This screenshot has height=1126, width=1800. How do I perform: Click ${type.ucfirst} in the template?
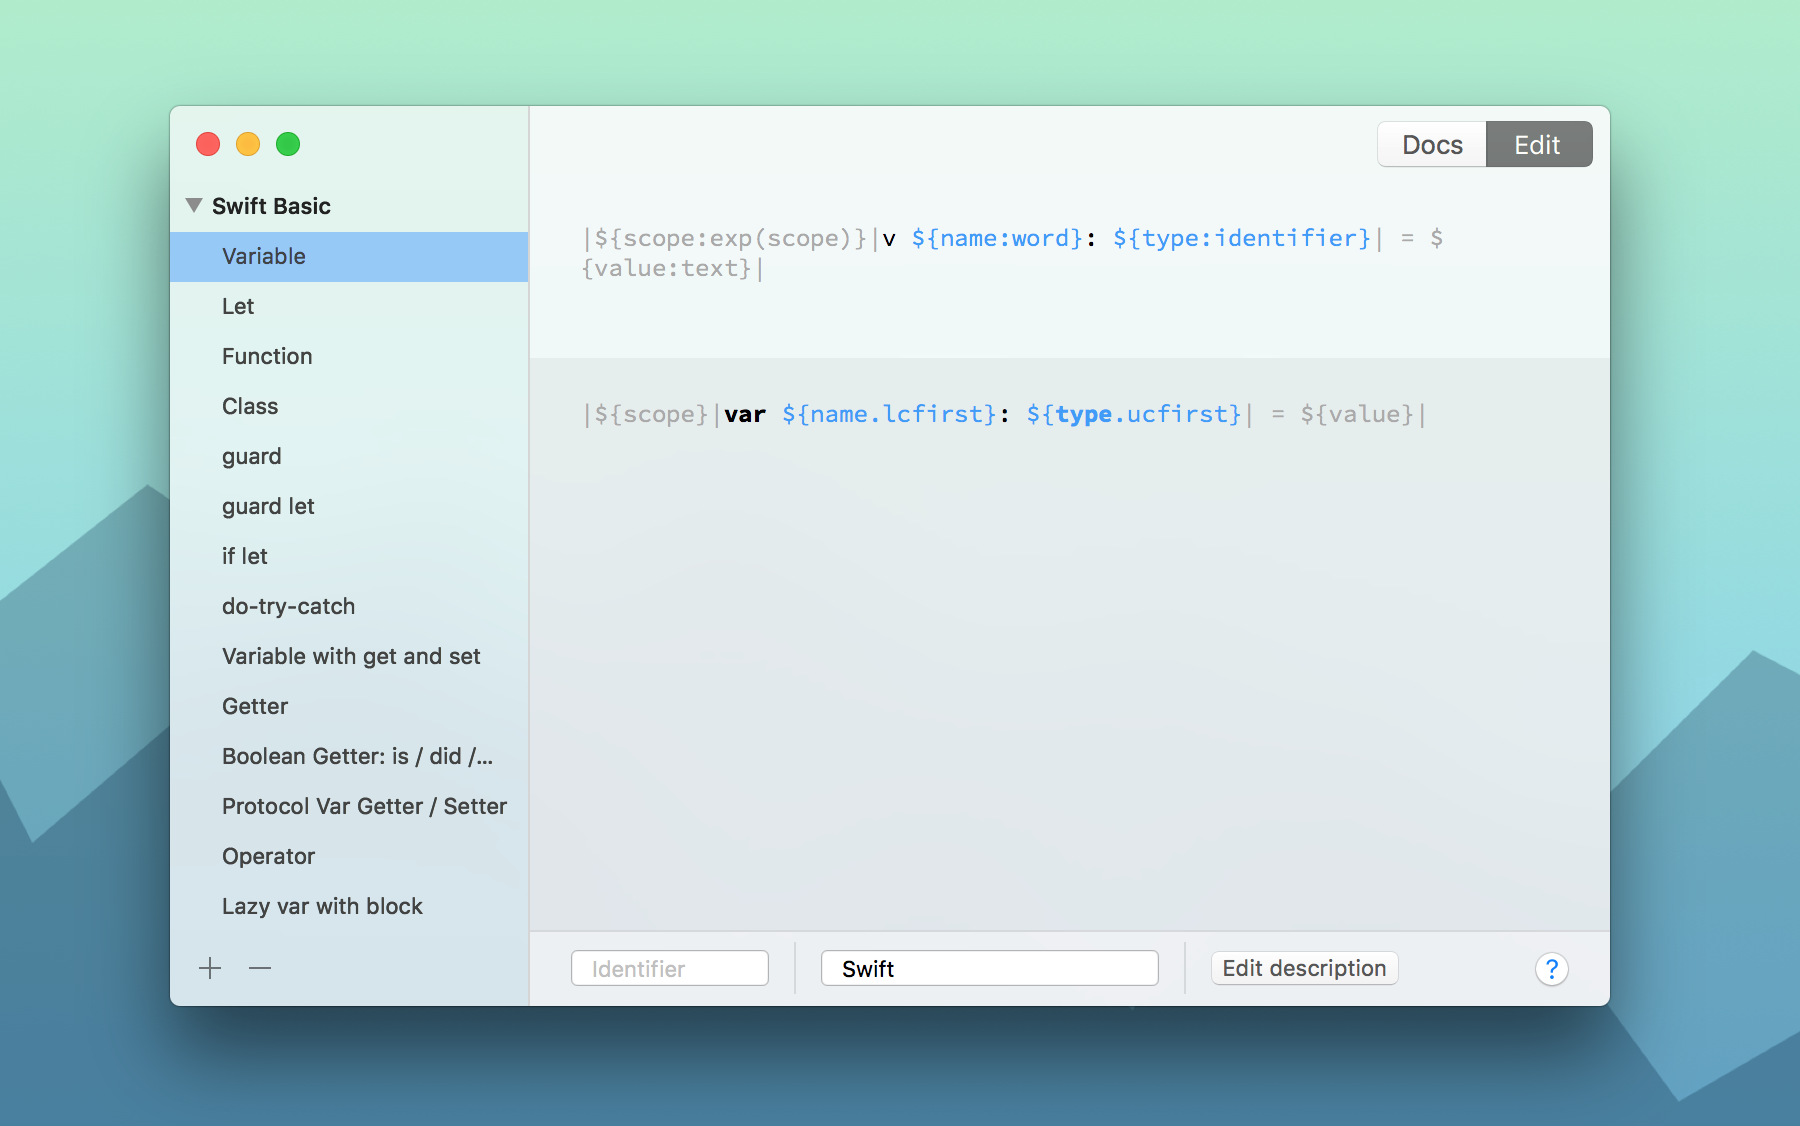tap(1134, 414)
